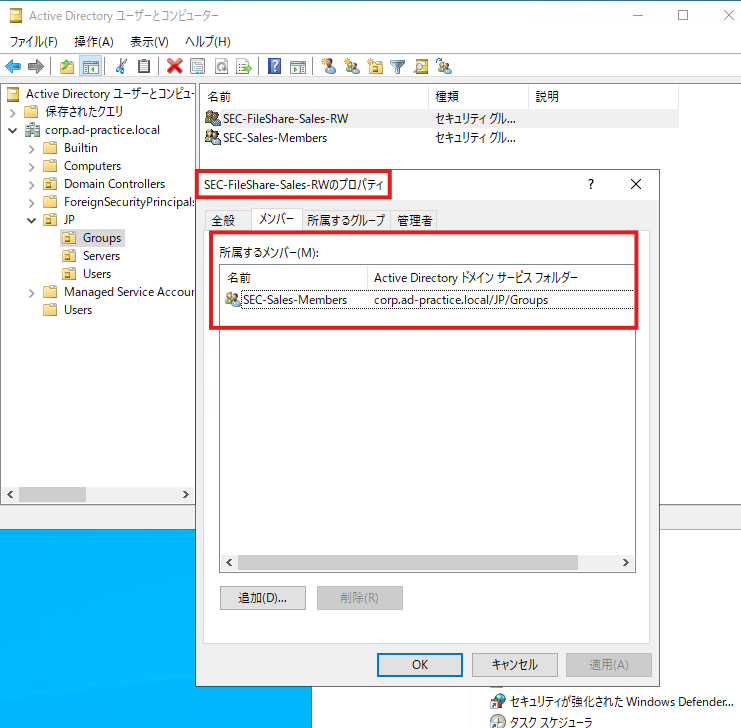
Task: Click SEC-FileShare-Sales-RW group icon in list
Action: tap(213, 118)
